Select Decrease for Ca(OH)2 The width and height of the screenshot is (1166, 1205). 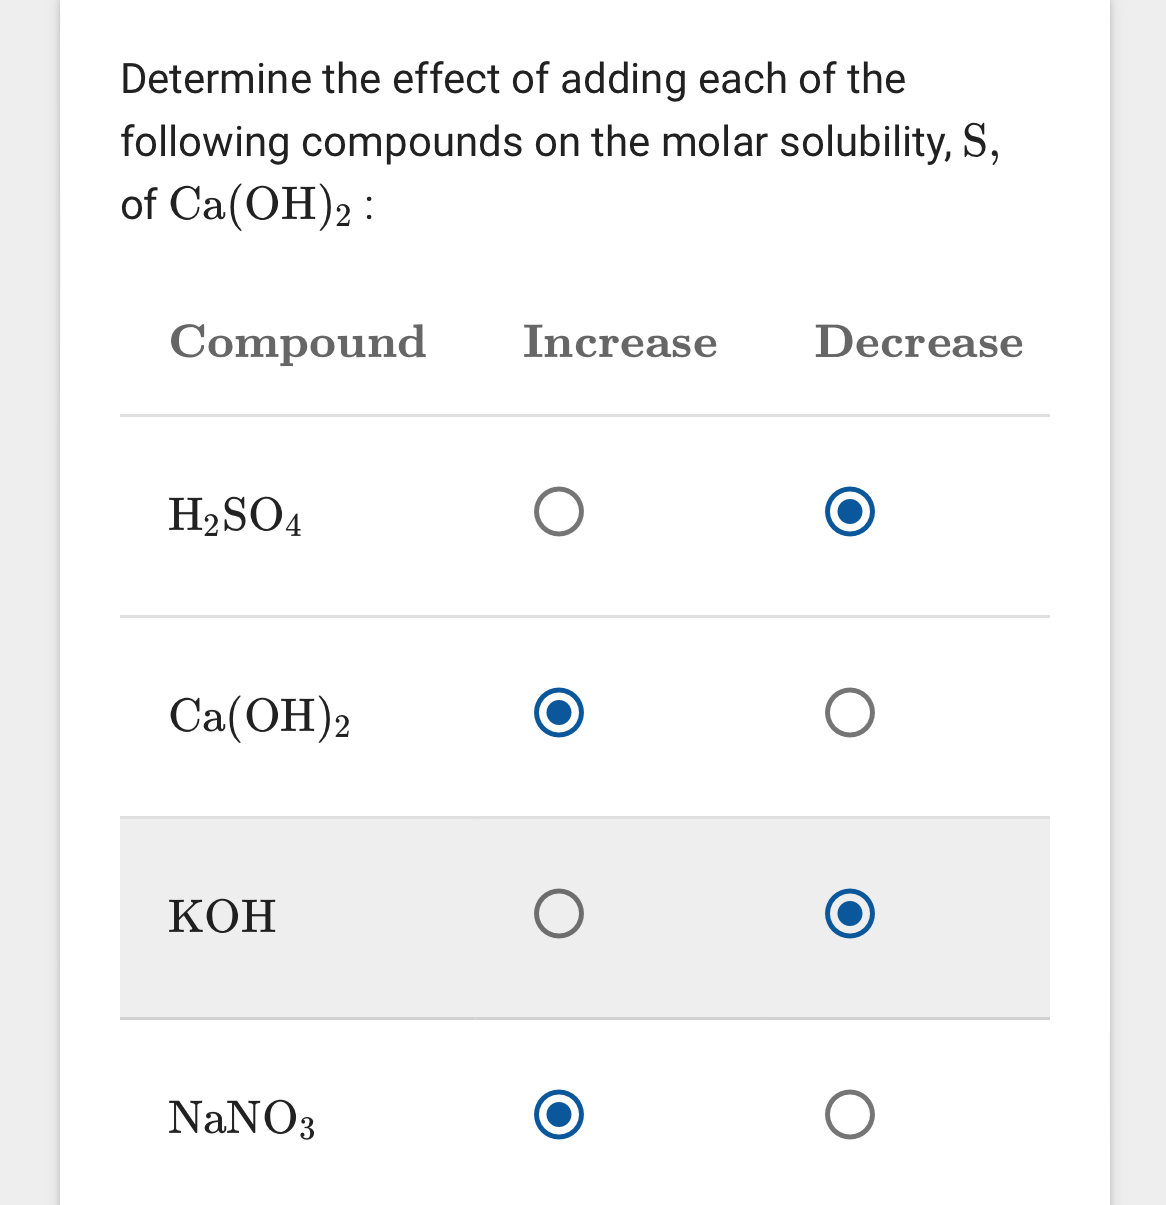click(848, 712)
